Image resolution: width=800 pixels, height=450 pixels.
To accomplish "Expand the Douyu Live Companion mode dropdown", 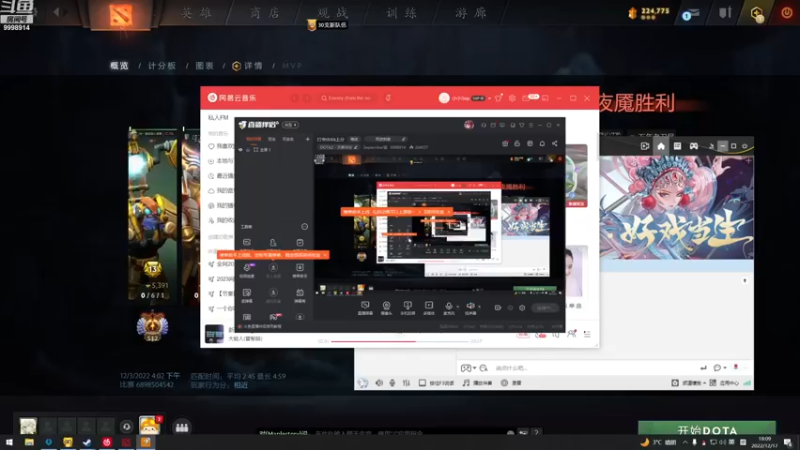I will point(290,125).
